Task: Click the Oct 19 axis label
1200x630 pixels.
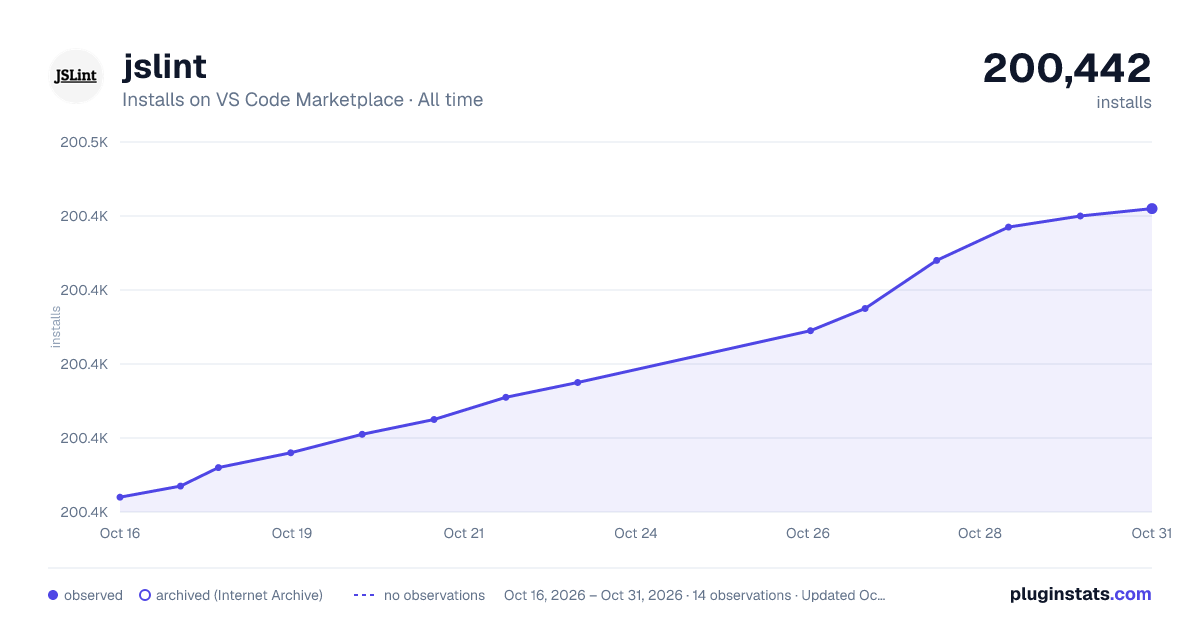Action: (x=292, y=533)
